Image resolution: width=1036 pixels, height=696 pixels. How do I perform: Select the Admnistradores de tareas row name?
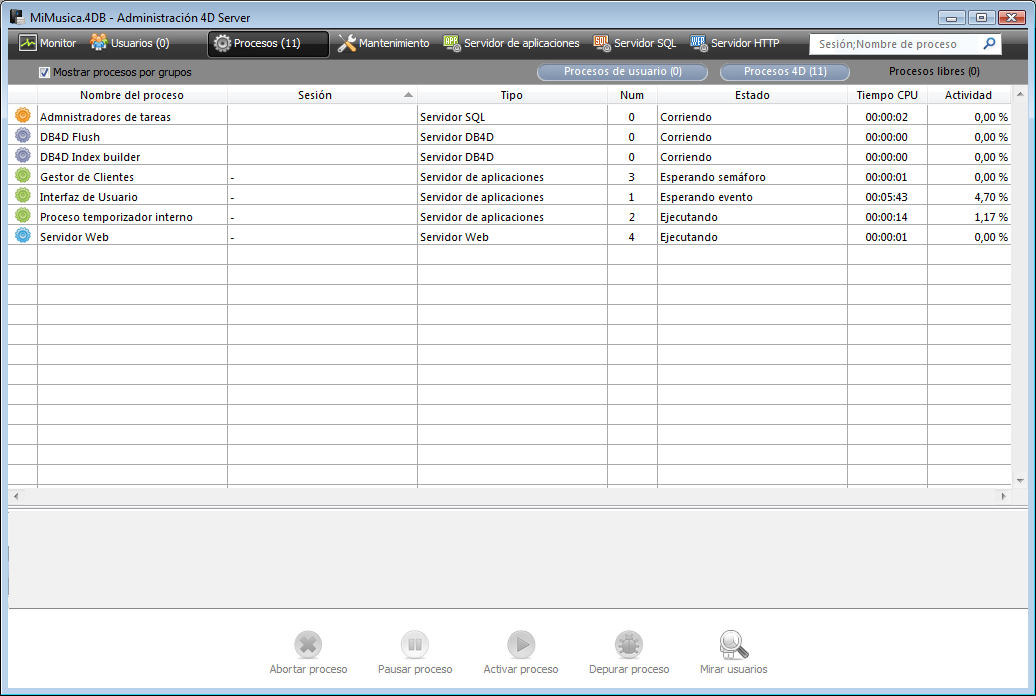click(x=106, y=117)
